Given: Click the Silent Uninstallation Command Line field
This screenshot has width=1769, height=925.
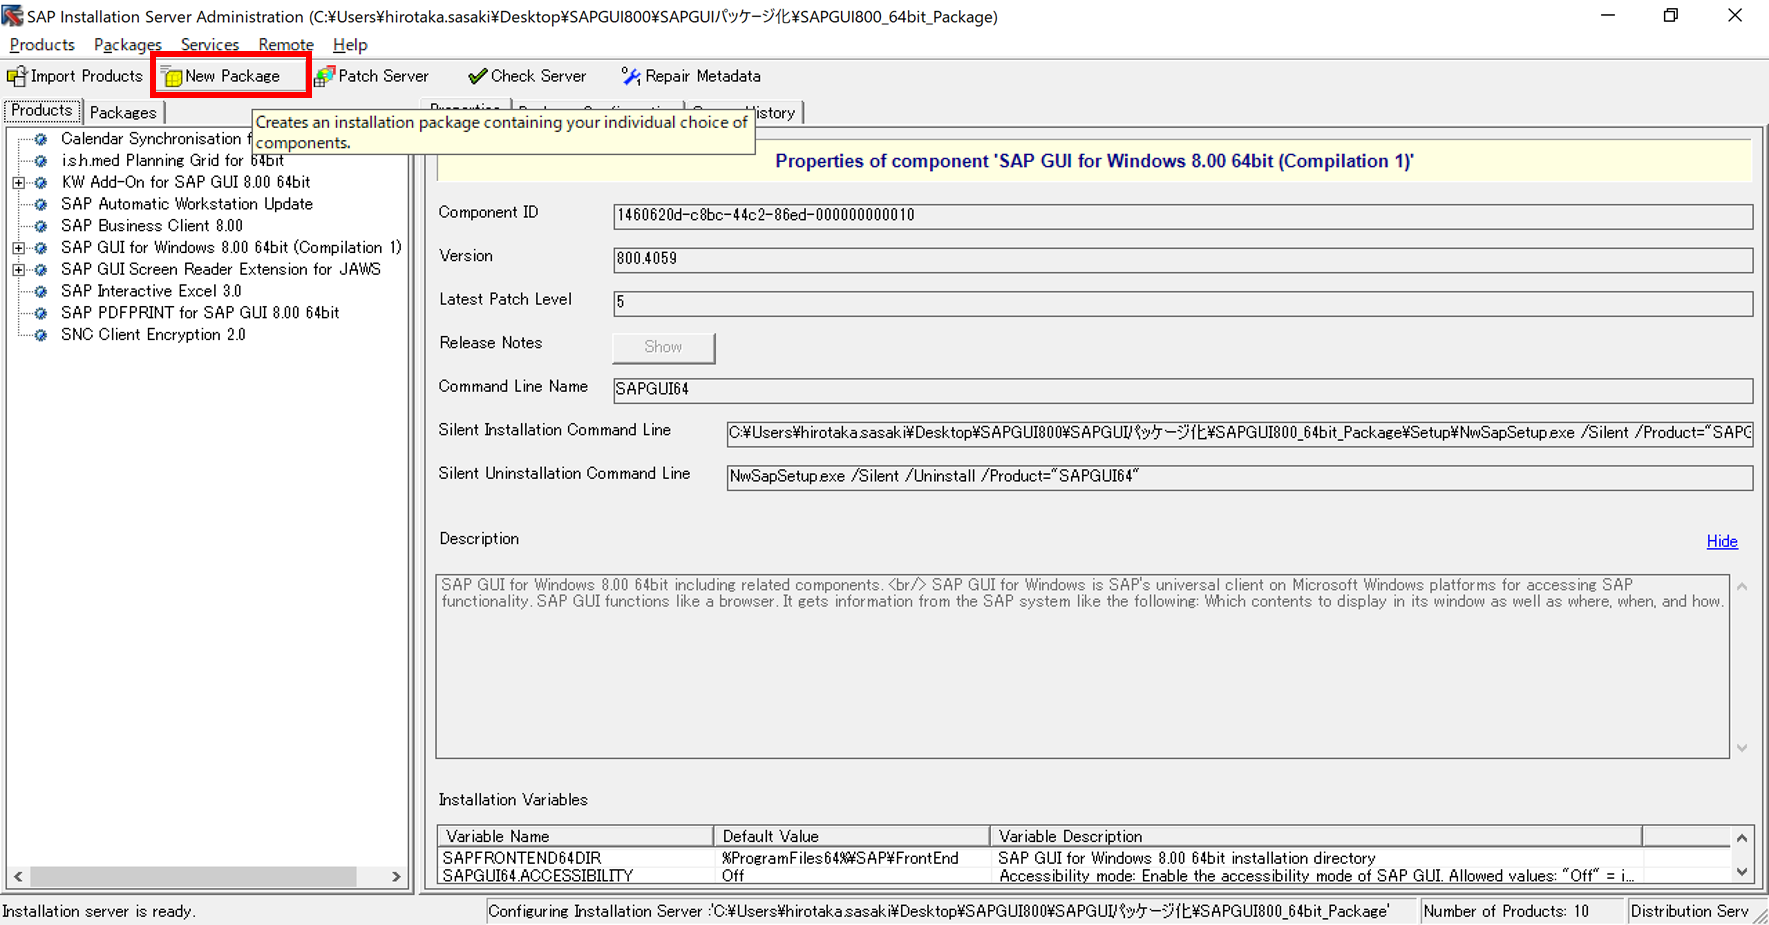Looking at the screenshot, I should tap(1240, 477).
